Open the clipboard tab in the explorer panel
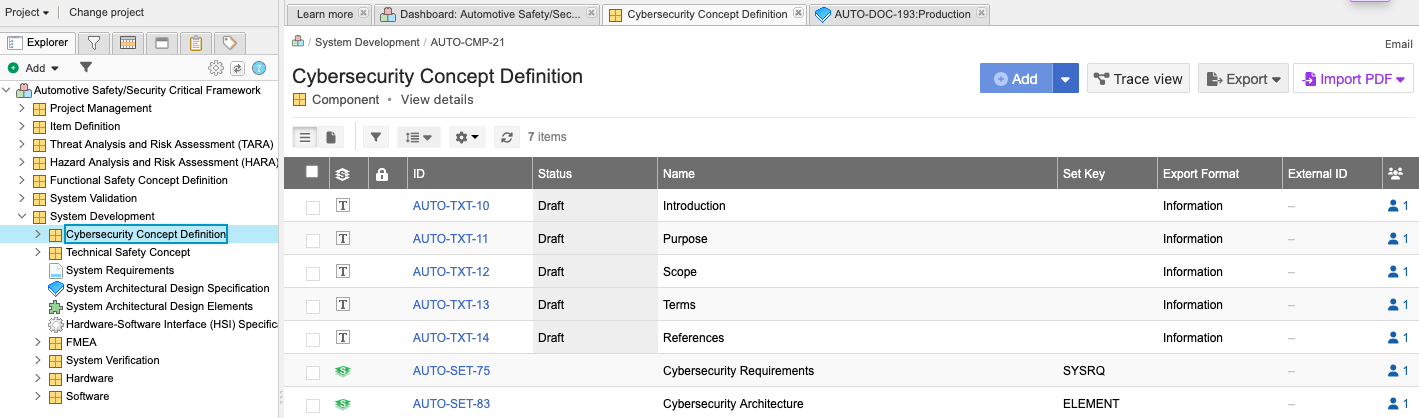1419x418 pixels. (195, 43)
